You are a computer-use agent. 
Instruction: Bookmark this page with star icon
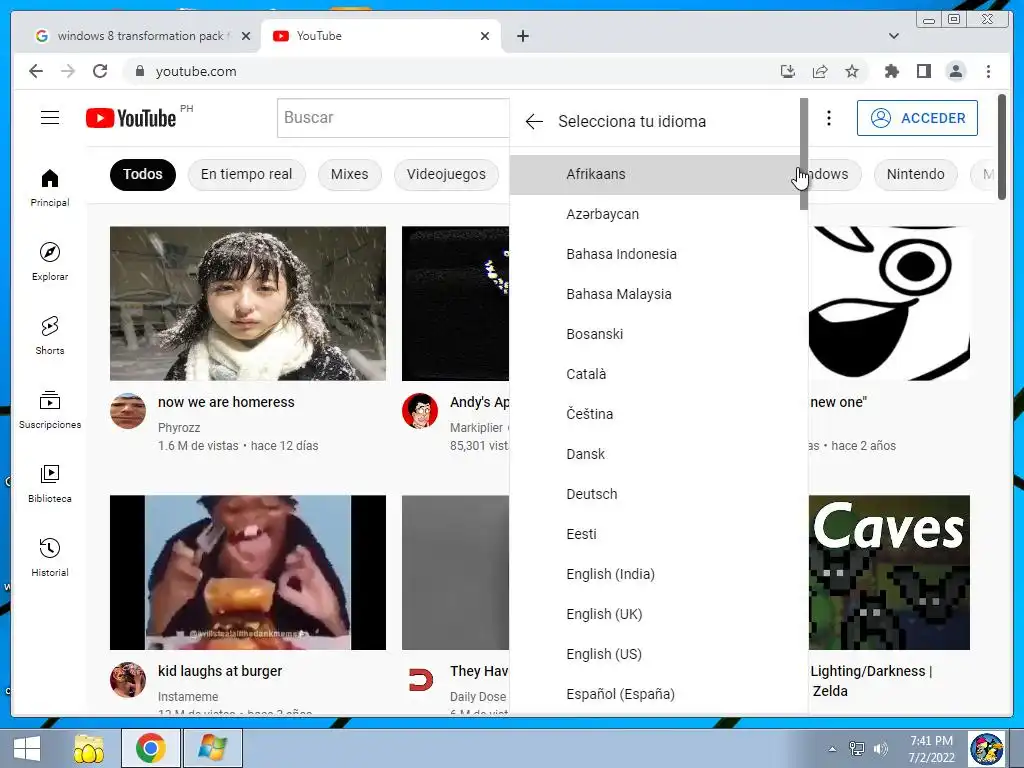pyautogui.click(x=852, y=71)
